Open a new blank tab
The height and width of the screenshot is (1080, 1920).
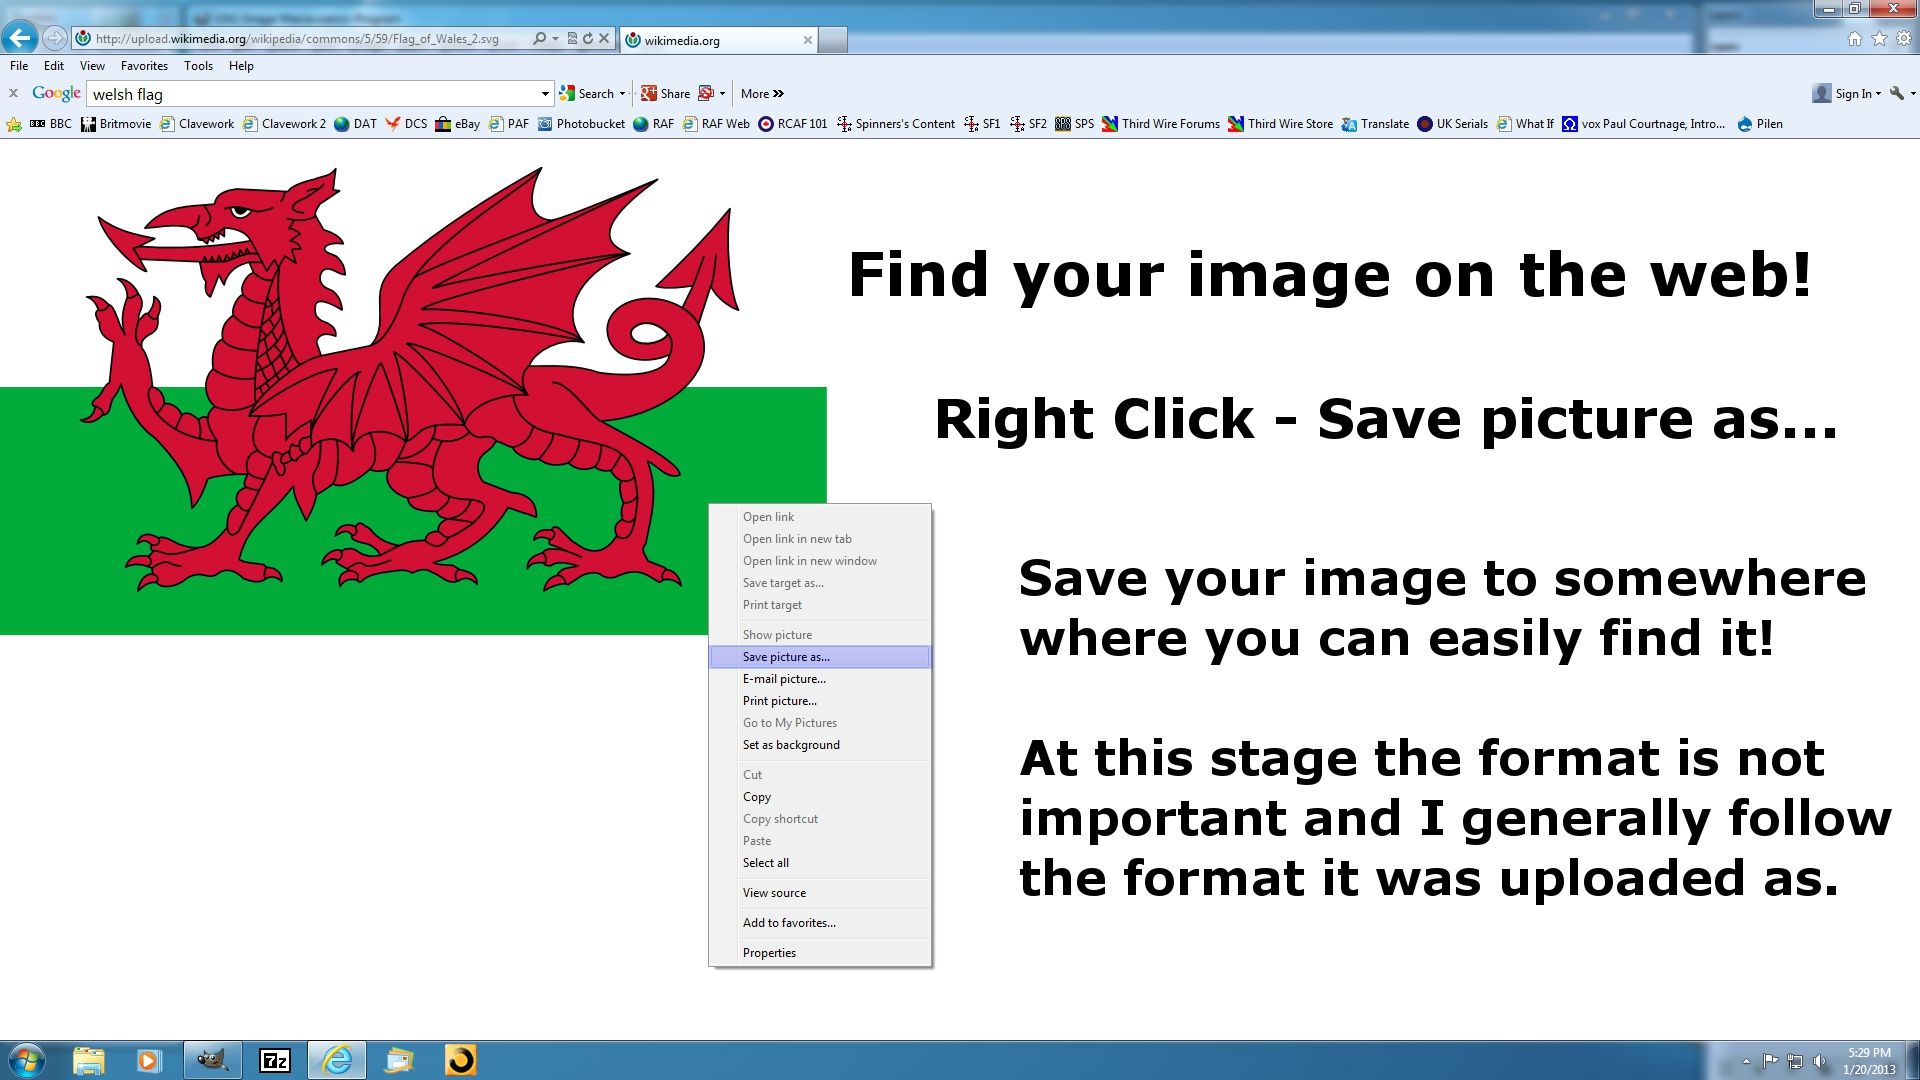coord(833,40)
